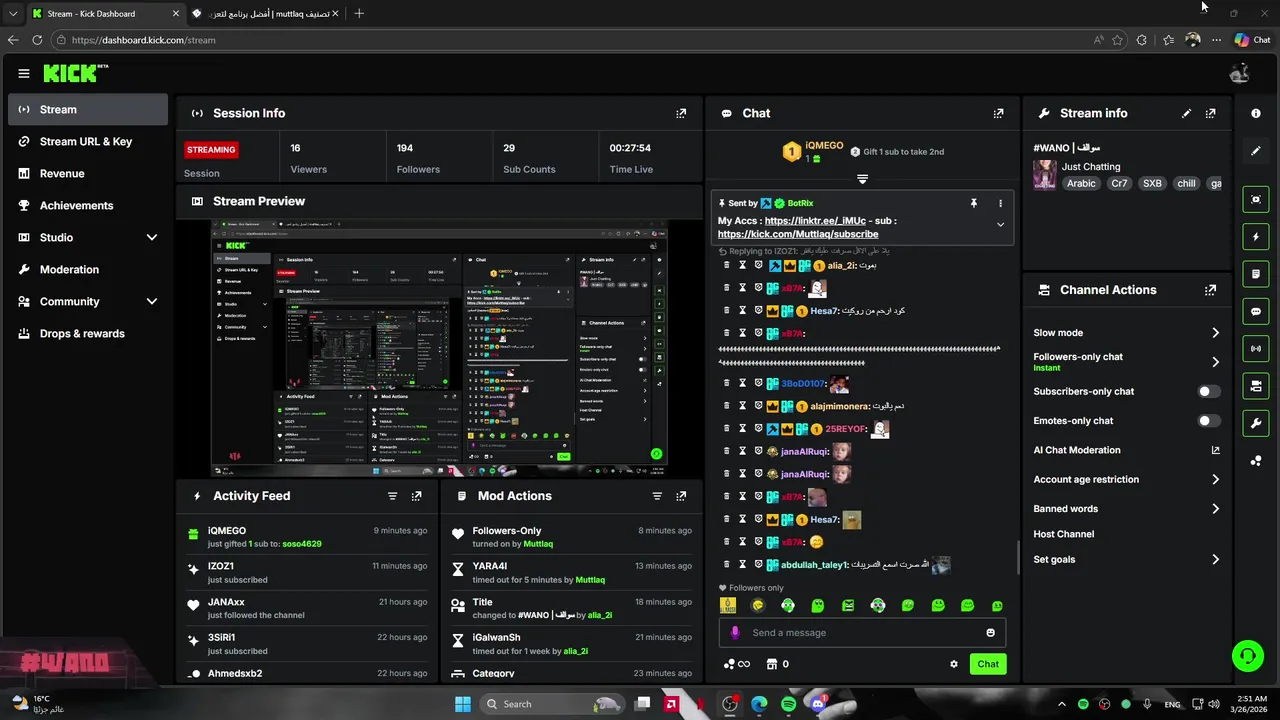1280x720 pixels.
Task: Open Mod Actions filter menu
Action: point(657,496)
